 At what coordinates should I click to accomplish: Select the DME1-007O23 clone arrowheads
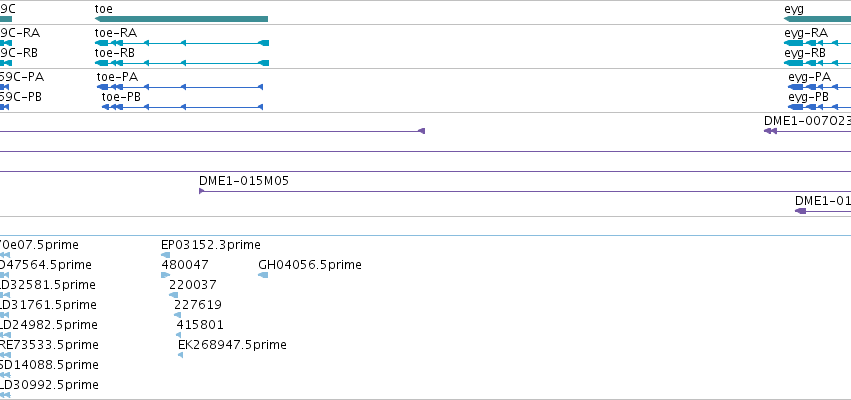point(770,131)
